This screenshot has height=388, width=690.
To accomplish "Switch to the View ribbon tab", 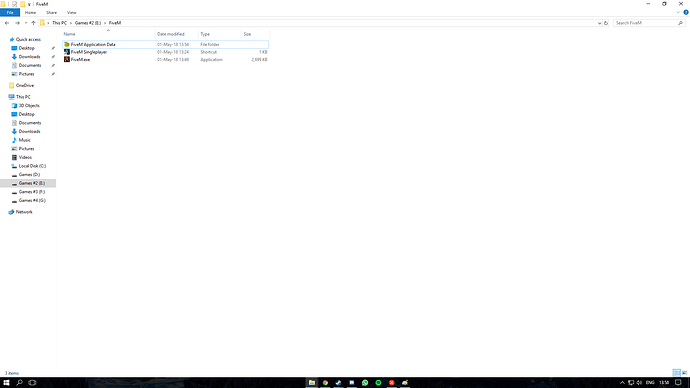I will tap(71, 13).
